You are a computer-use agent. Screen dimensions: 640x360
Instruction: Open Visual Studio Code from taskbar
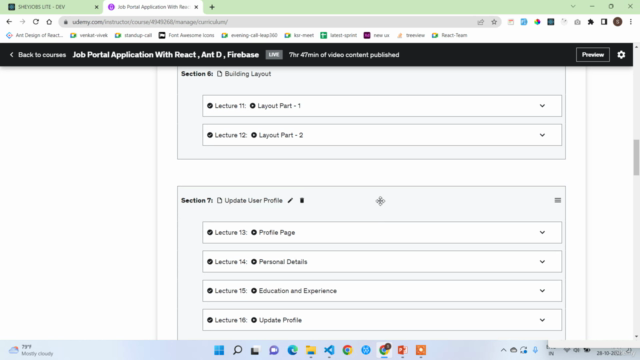pos(329,350)
